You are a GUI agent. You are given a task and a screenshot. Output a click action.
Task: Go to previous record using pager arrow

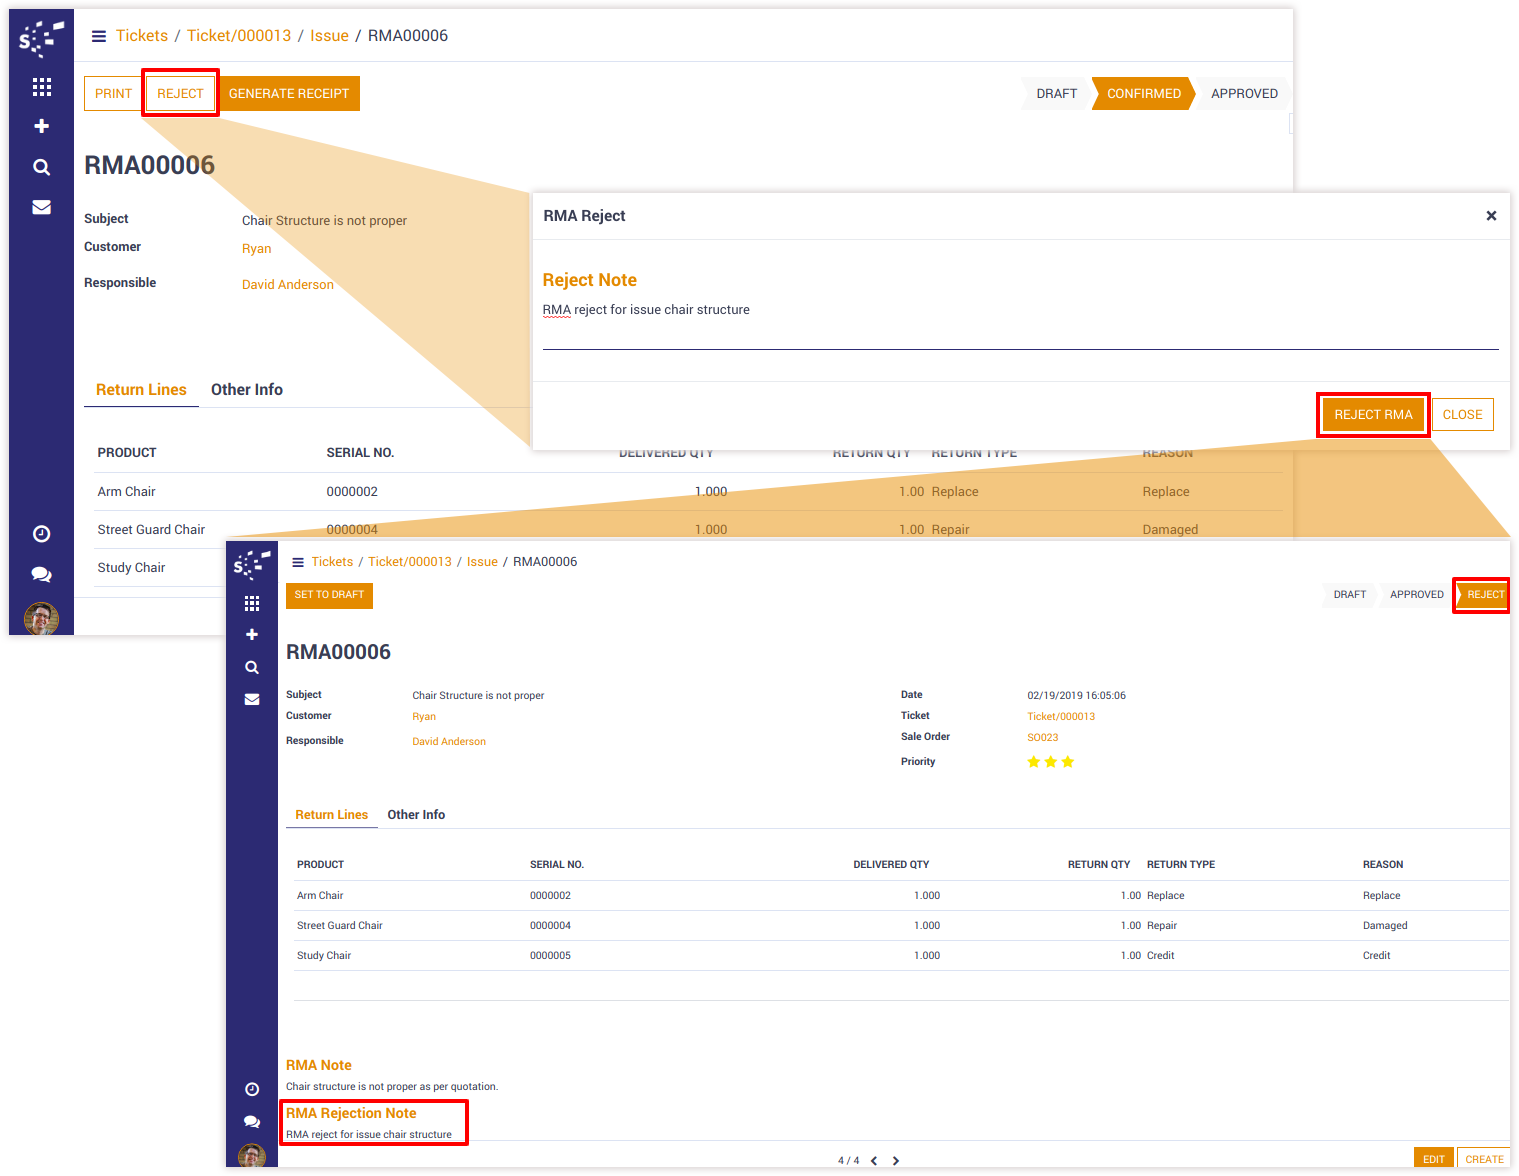point(874,1160)
